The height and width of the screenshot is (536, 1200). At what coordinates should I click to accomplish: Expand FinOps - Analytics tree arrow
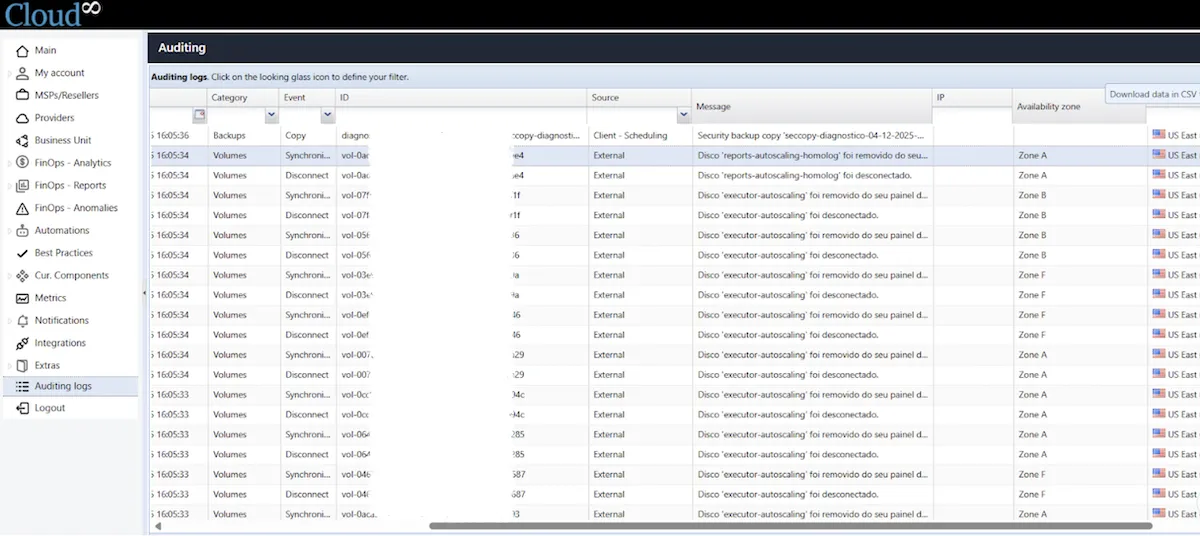tap(10, 163)
